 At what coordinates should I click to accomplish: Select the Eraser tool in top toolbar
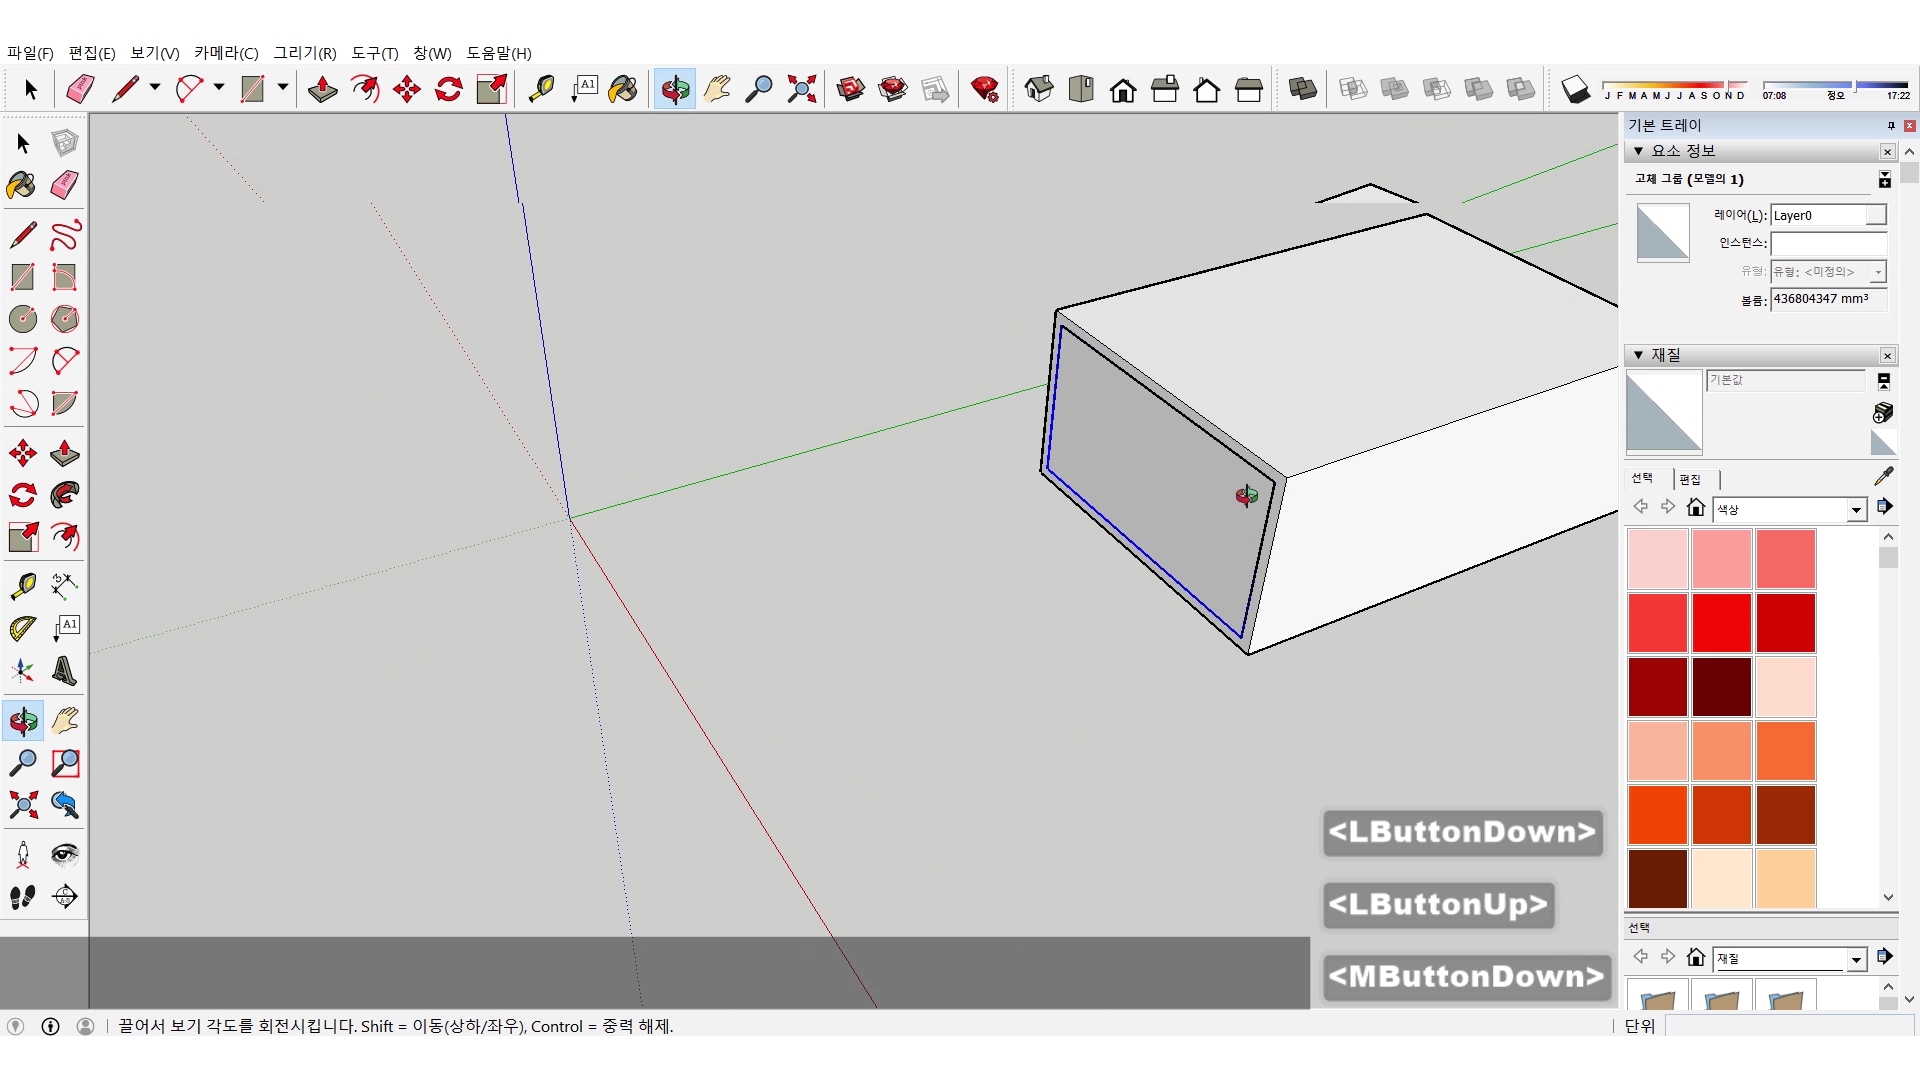pos(80,89)
